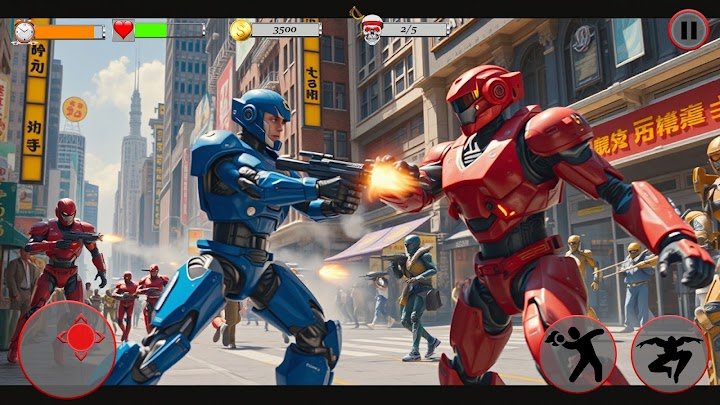Tap the 3500 coin counter
This screenshot has width=720, height=405.
tap(285, 30)
